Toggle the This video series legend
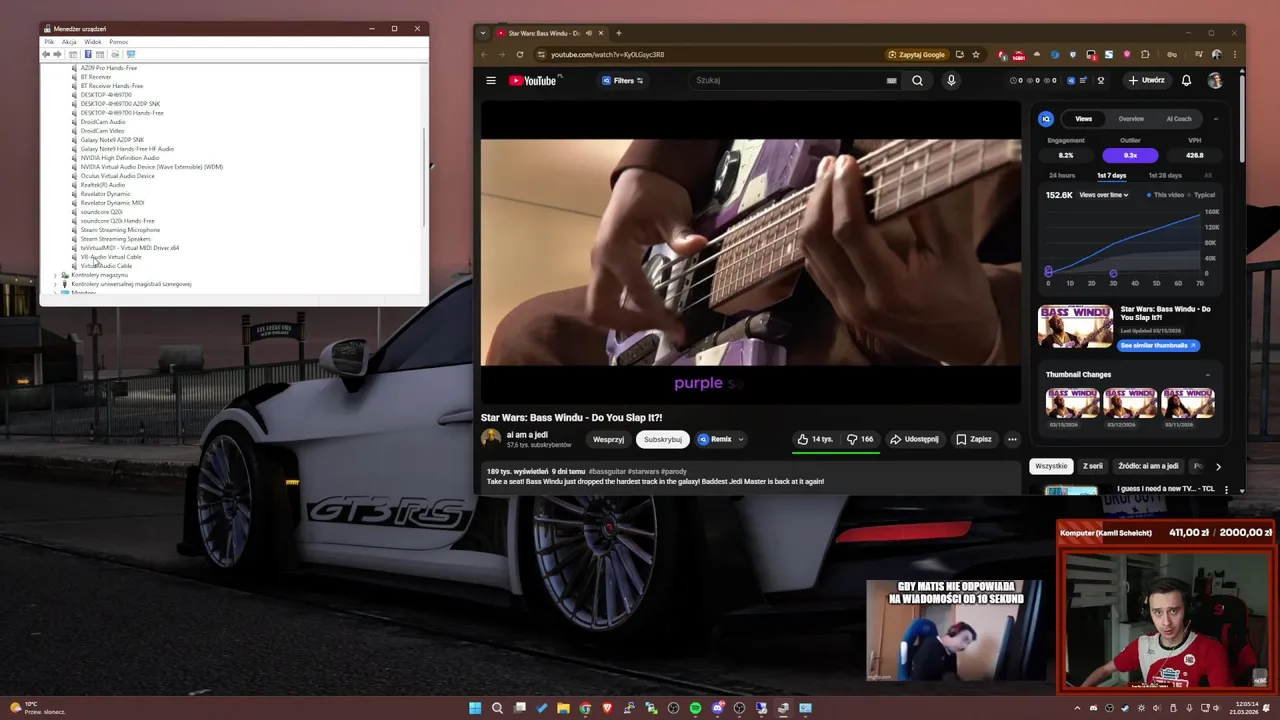1280x720 pixels. click(x=1165, y=195)
